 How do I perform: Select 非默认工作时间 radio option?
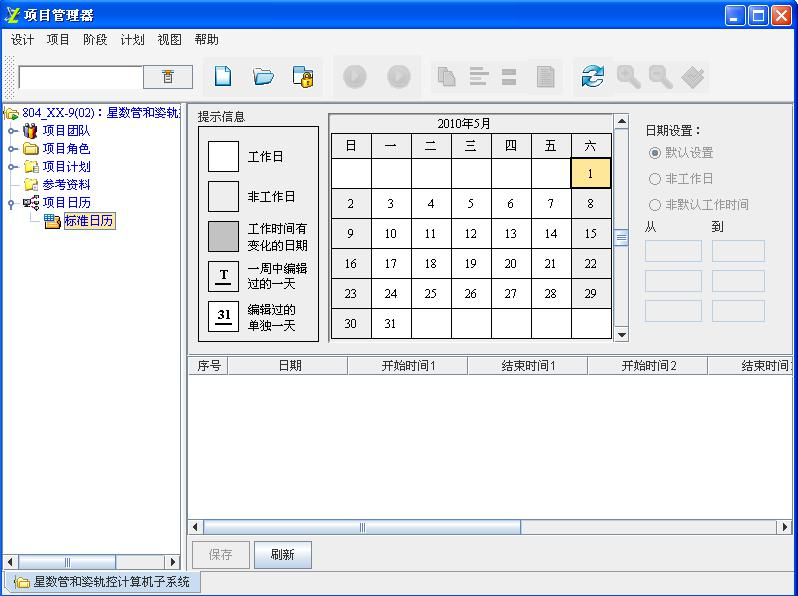655,205
